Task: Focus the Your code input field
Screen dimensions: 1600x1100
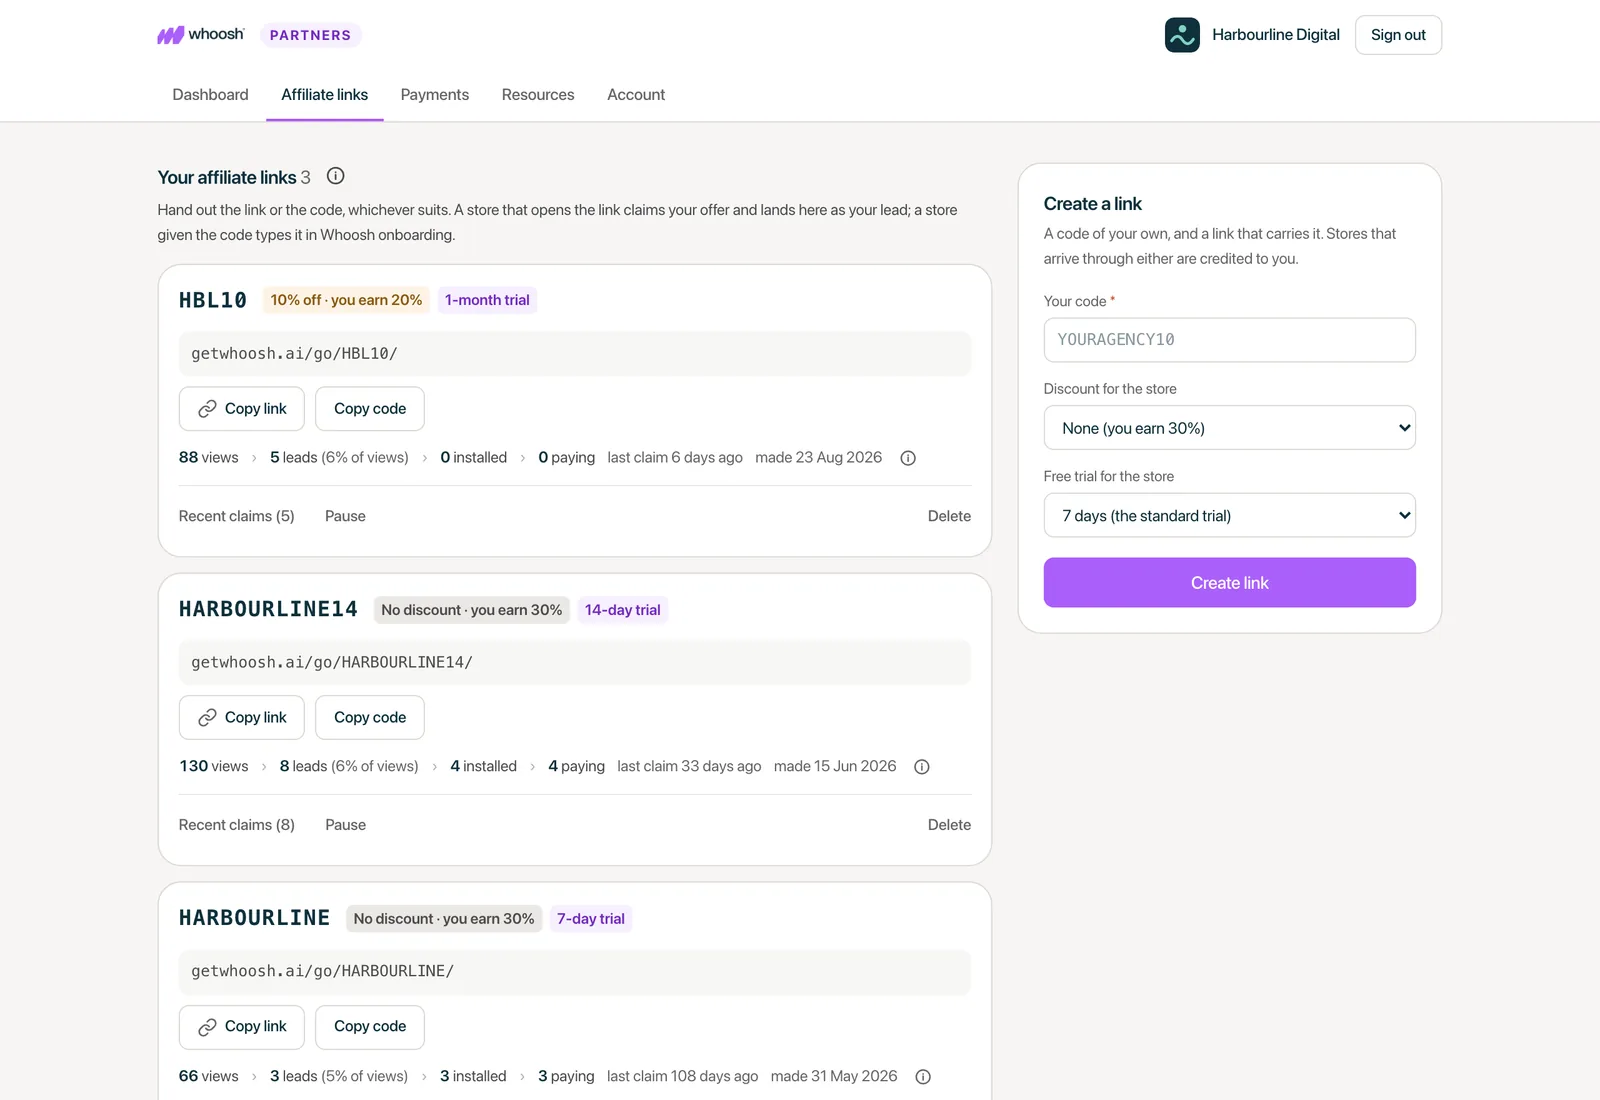Action: pos(1229,340)
